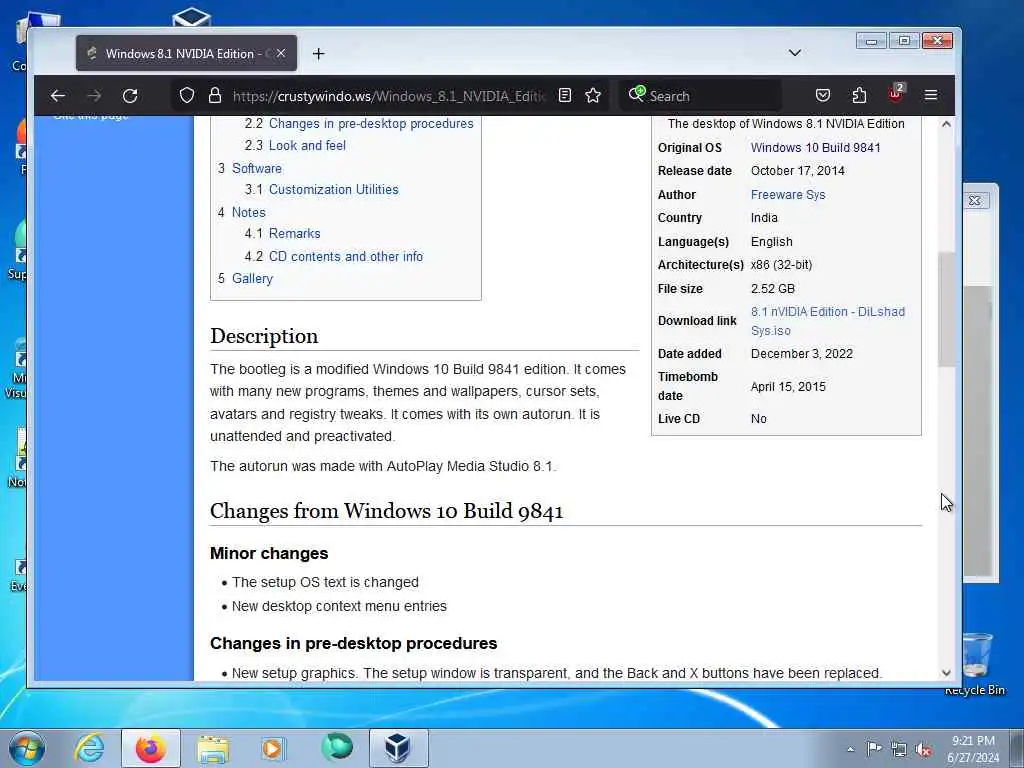Open the green round taskbar app icon

(x=337, y=747)
